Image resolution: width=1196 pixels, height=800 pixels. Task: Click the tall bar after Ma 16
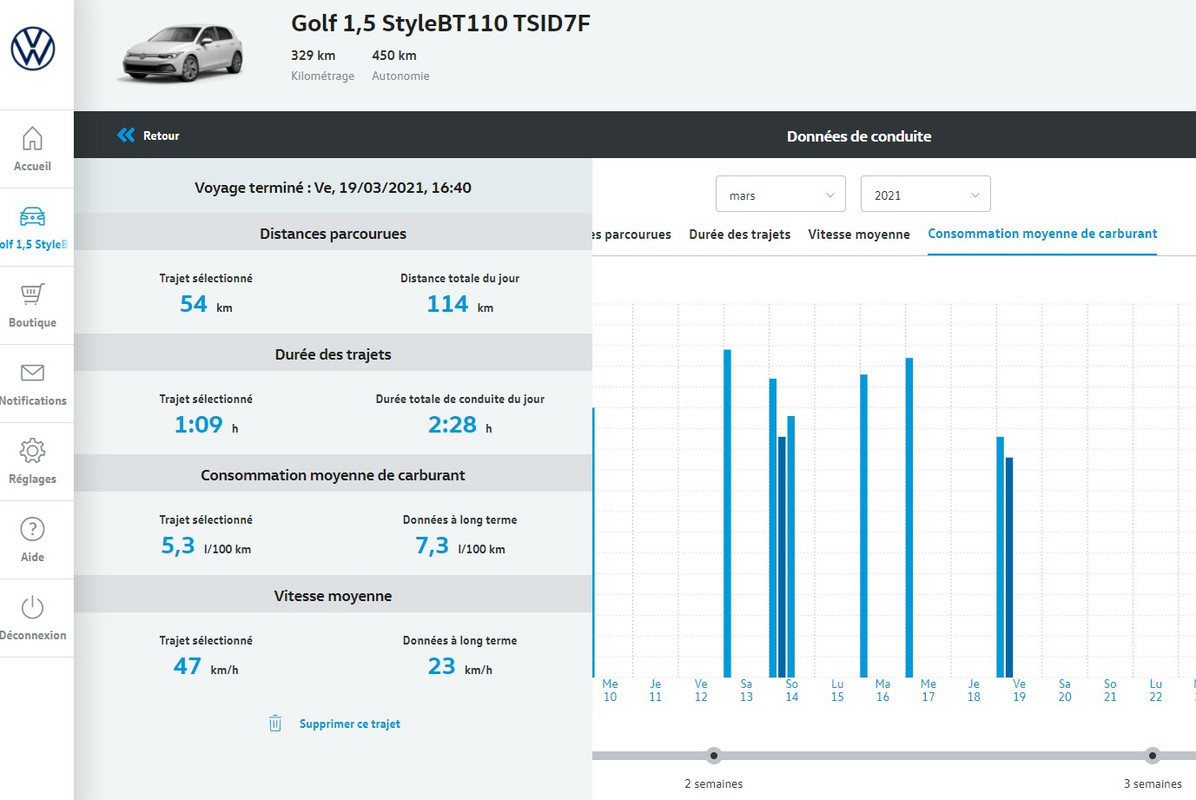coord(909,517)
